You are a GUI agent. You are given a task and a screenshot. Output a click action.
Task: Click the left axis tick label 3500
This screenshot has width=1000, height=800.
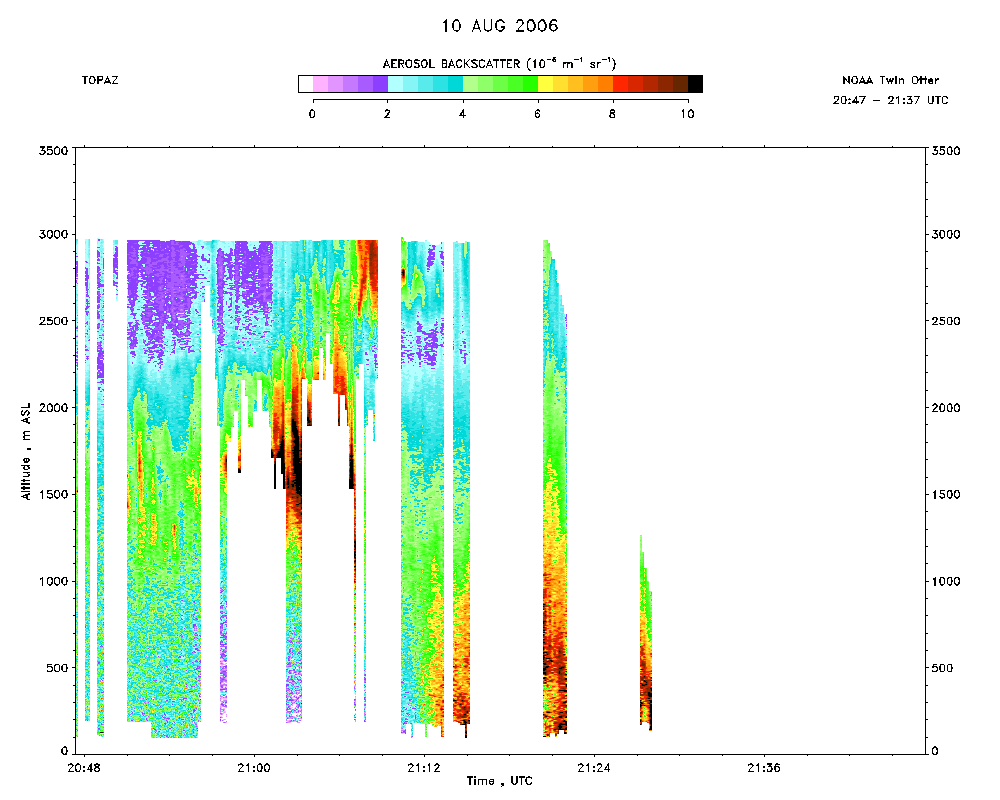[54, 151]
